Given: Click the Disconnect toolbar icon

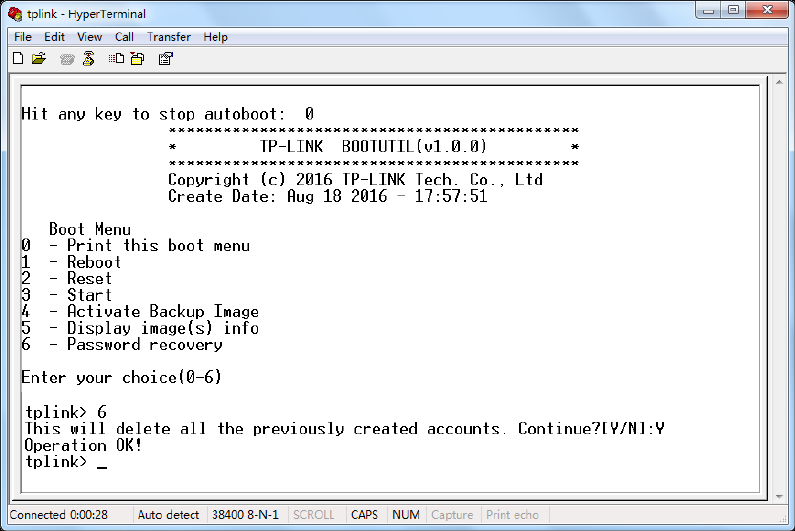Looking at the screenshot, I should (x=89, y=59).
